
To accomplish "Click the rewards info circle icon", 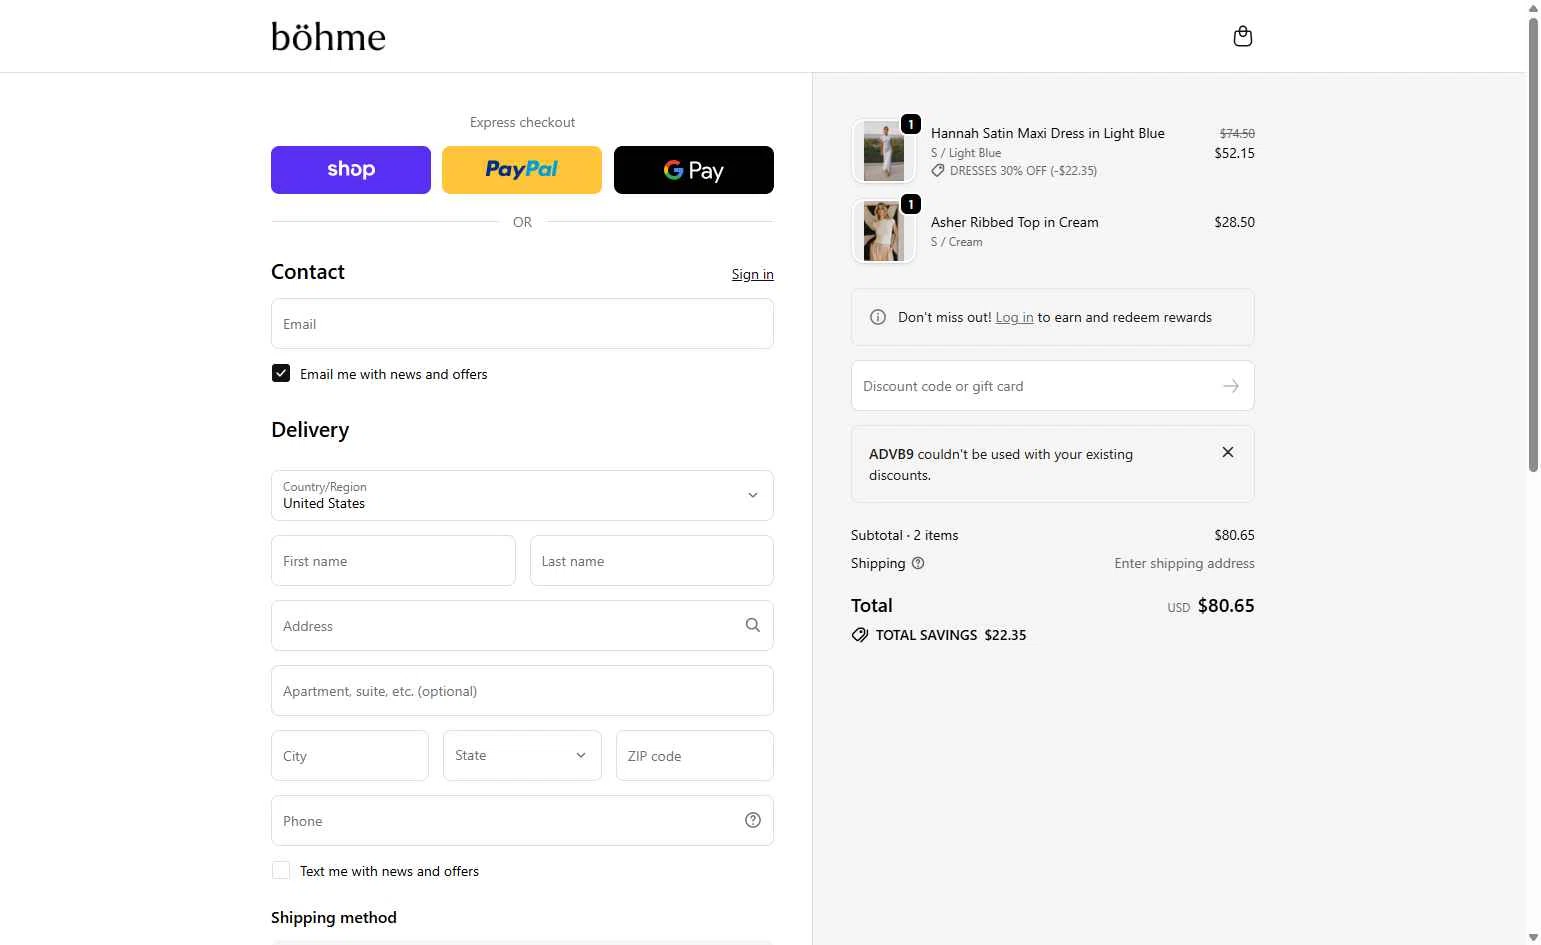I will pos(878,317).
